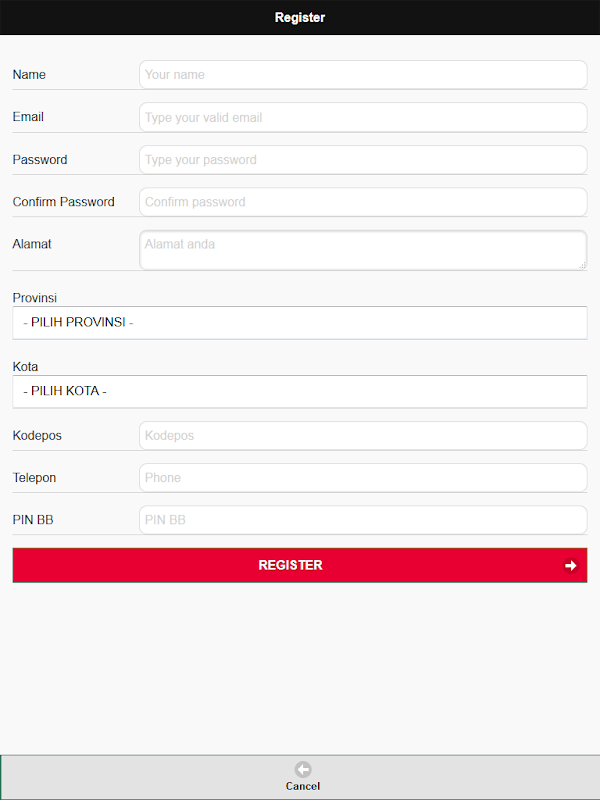
Task: Open the Pilih Provinsi dropdown
Action: pyautogui.click(x=300, y=322)
